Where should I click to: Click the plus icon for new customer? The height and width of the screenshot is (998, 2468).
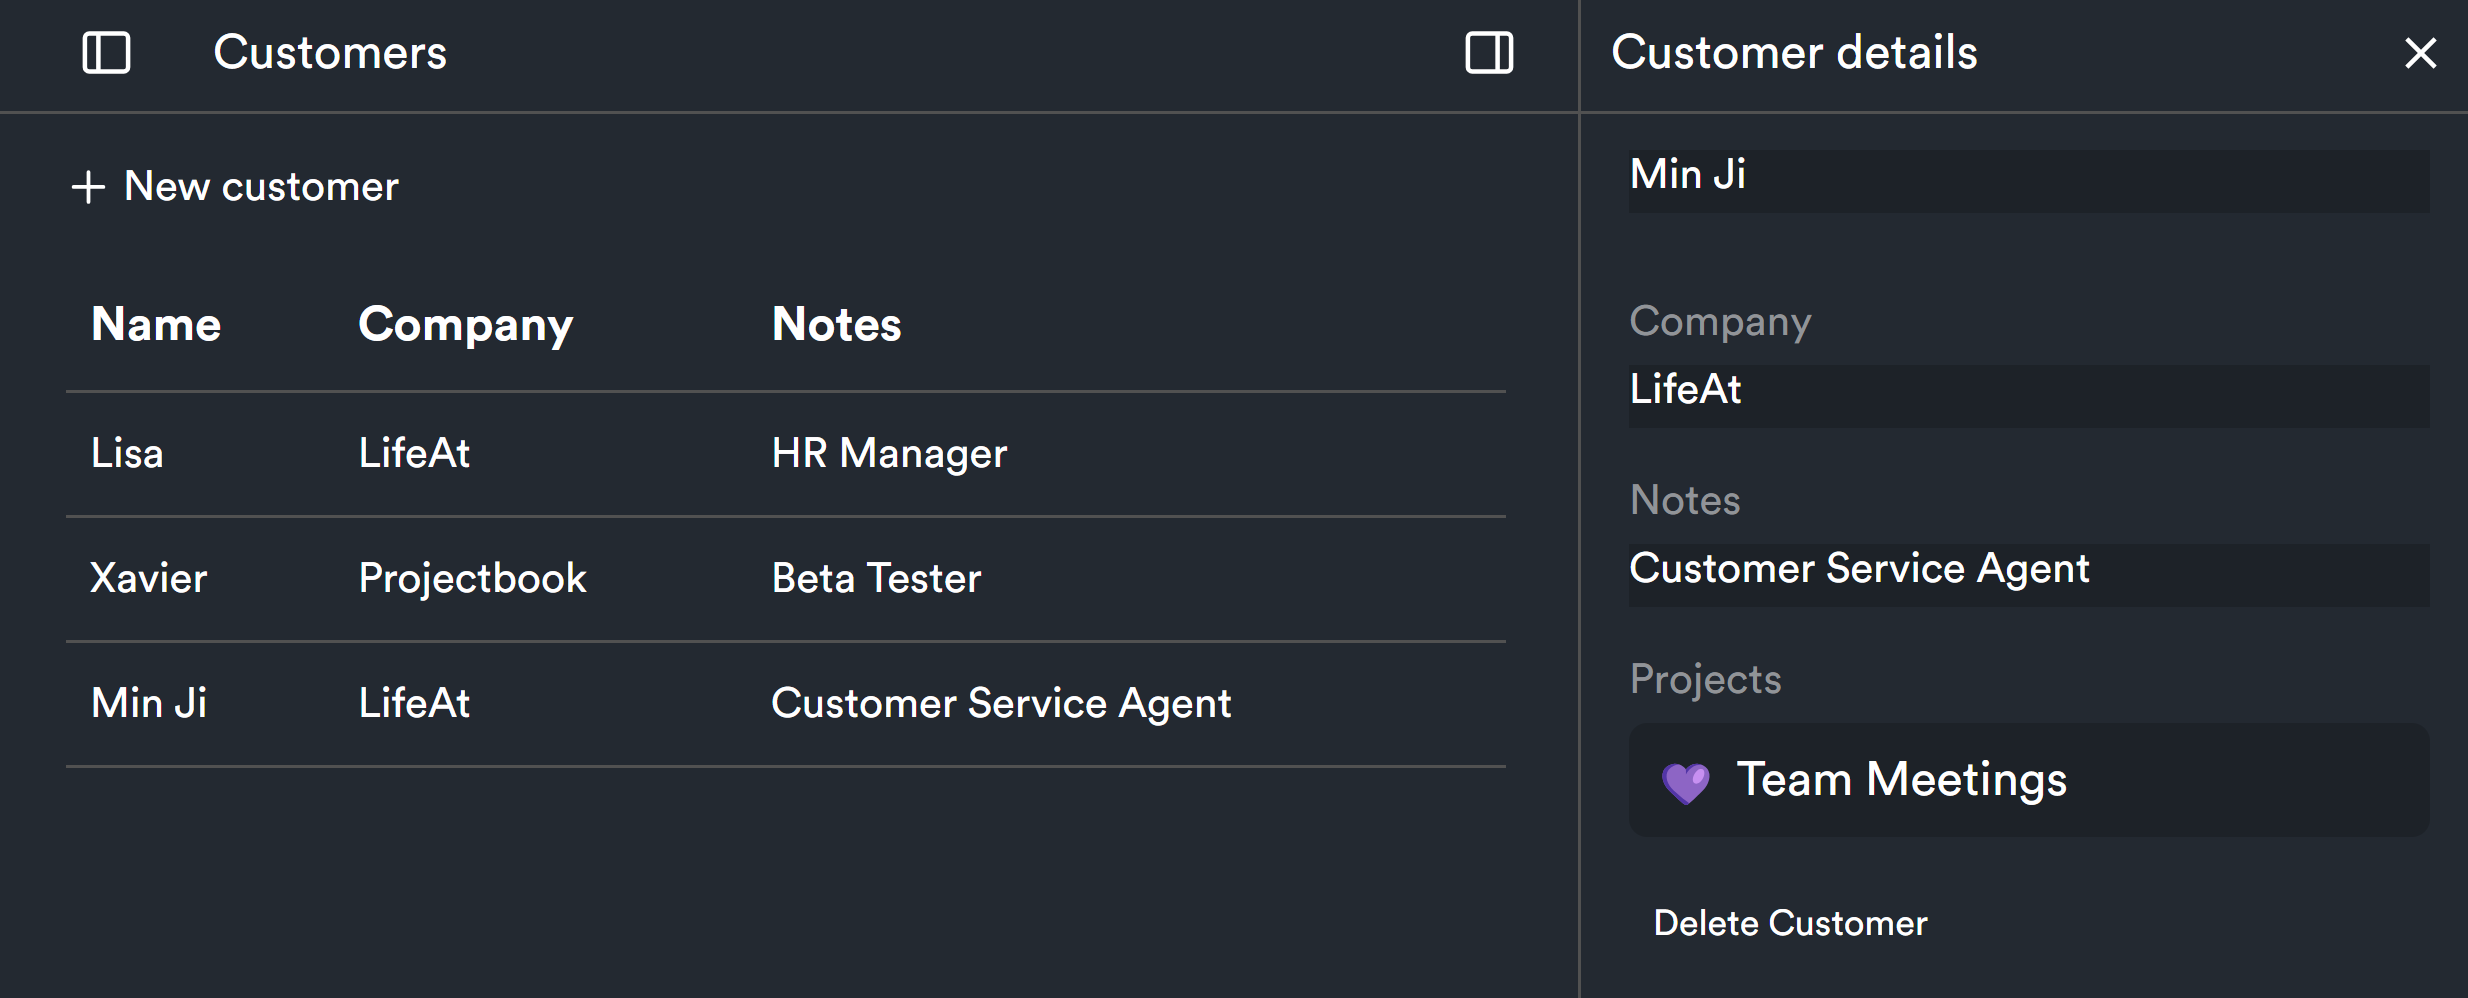click(89, 187)
